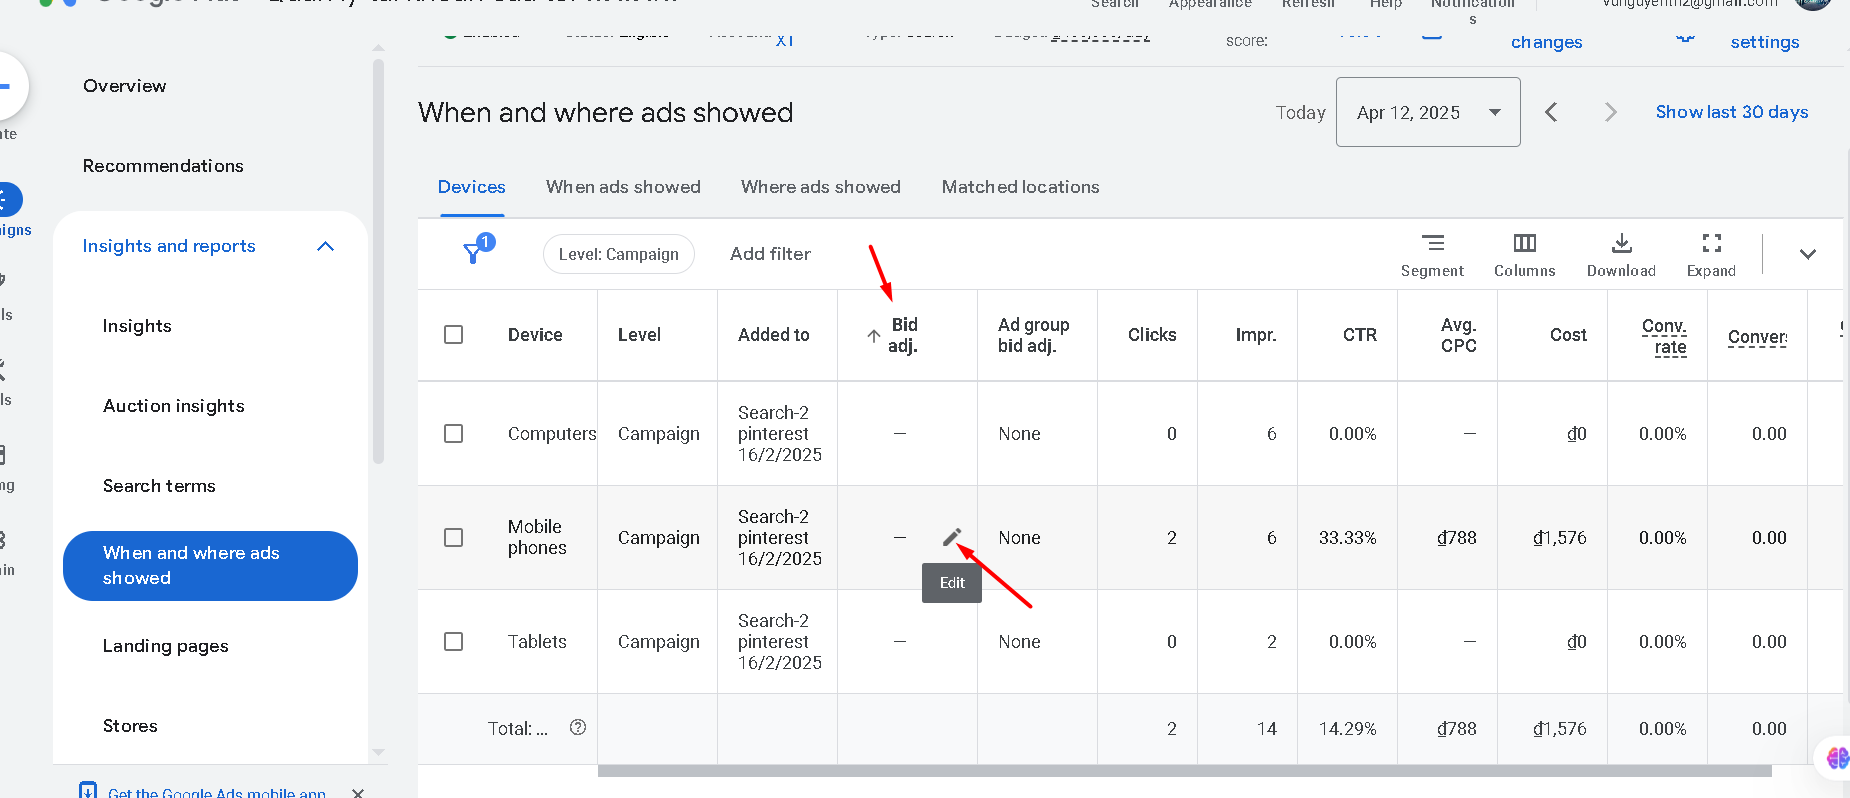Open the Columns selector
This screenshot has height=798, width=1850.
tap(1524, 255)
